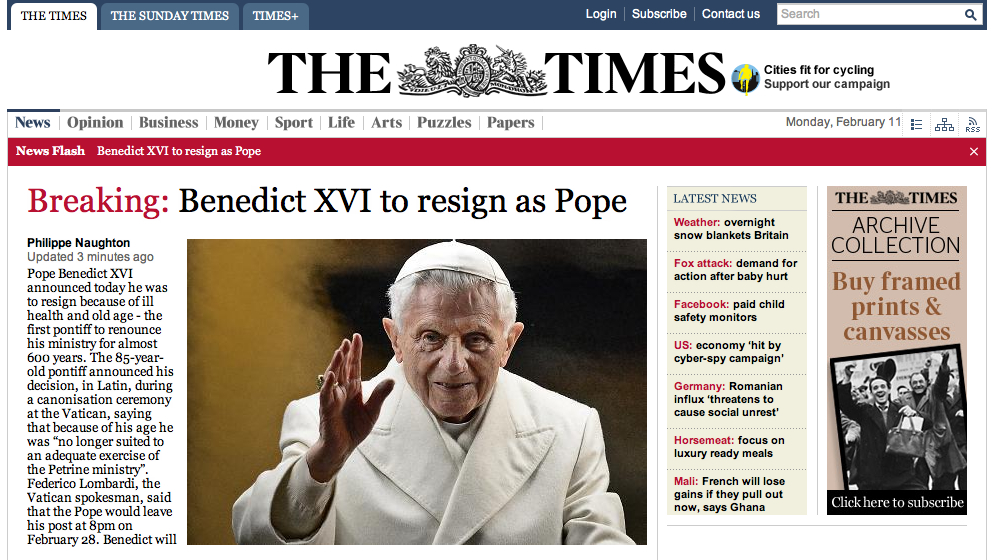Click the search magnifier icon
Screen dimensions: 994x560
970,15
